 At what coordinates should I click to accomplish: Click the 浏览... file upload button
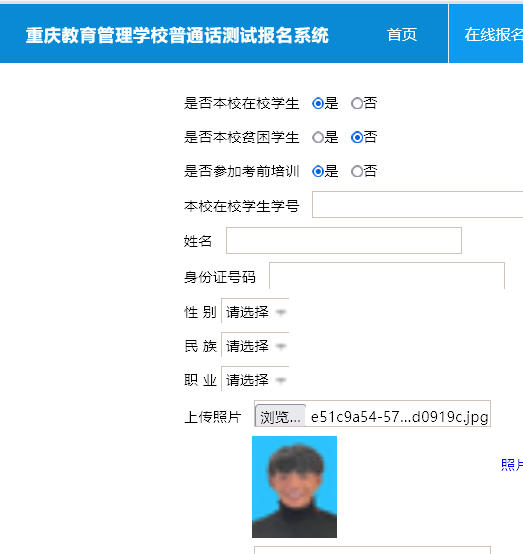(x=280, y=416)
